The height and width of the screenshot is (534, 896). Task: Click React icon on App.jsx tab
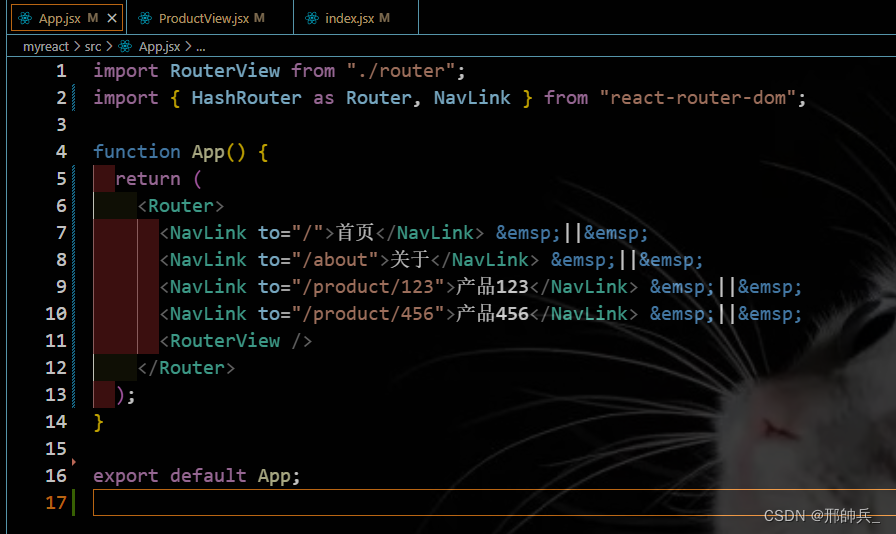click(25, 18)
